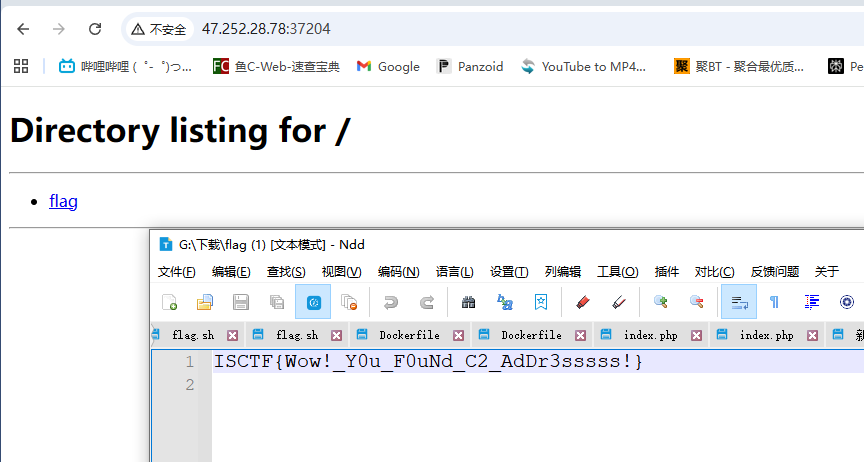Toggle show all characters pilcrow icon
The width and height of the screenshot is (864, 462).
click(x=774, y=301)
